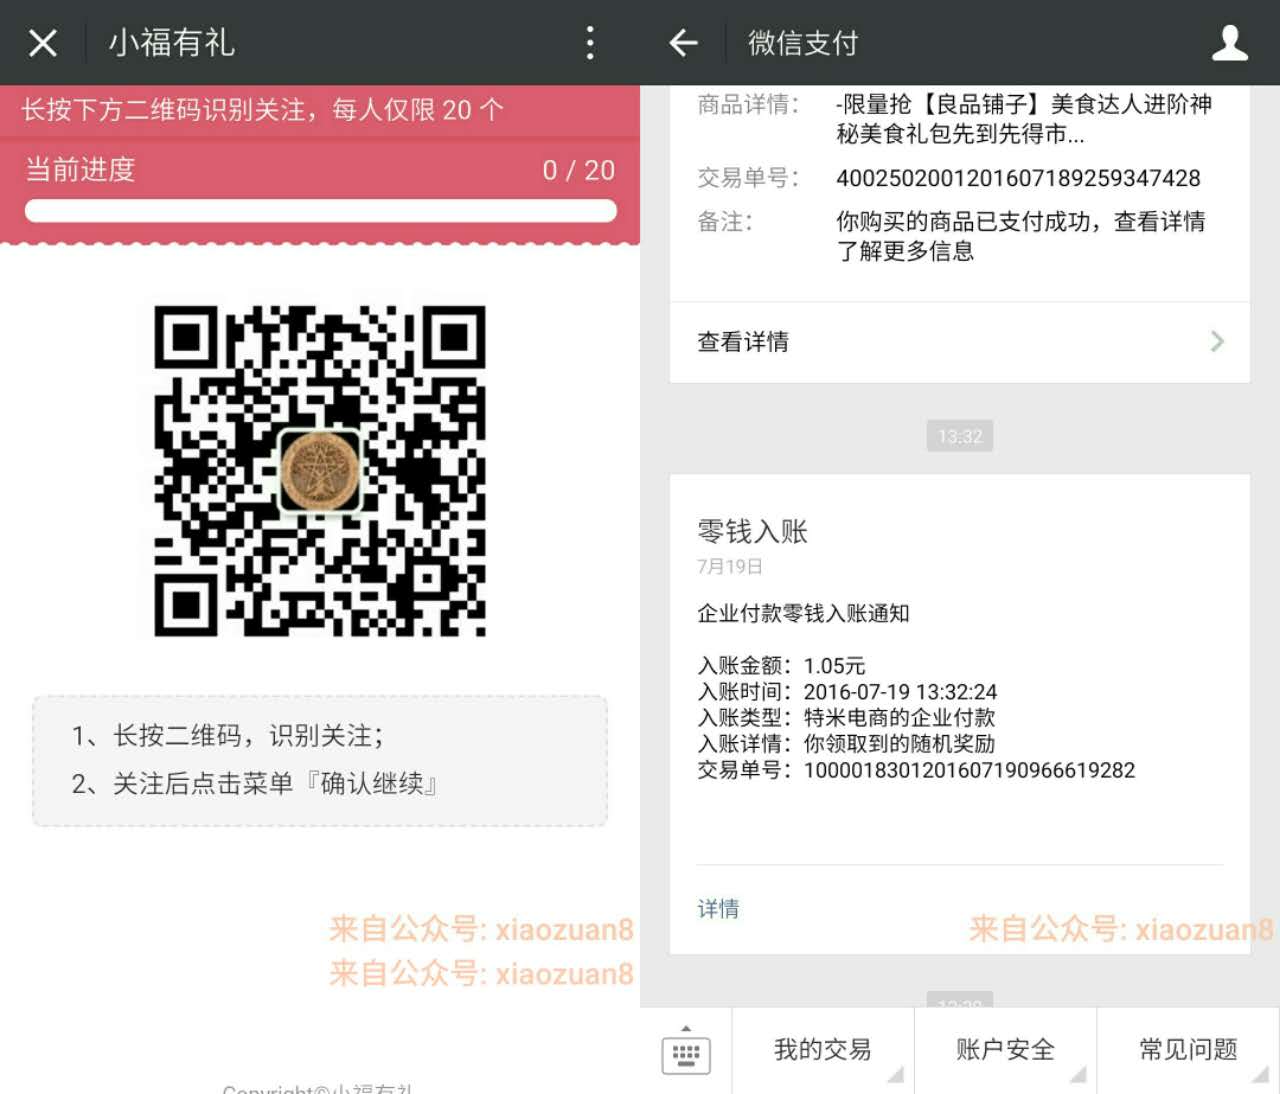Switch to the keyboard input icon
The width and height of the screenshot is (1280, 1094).
[x=686, y=1051]
